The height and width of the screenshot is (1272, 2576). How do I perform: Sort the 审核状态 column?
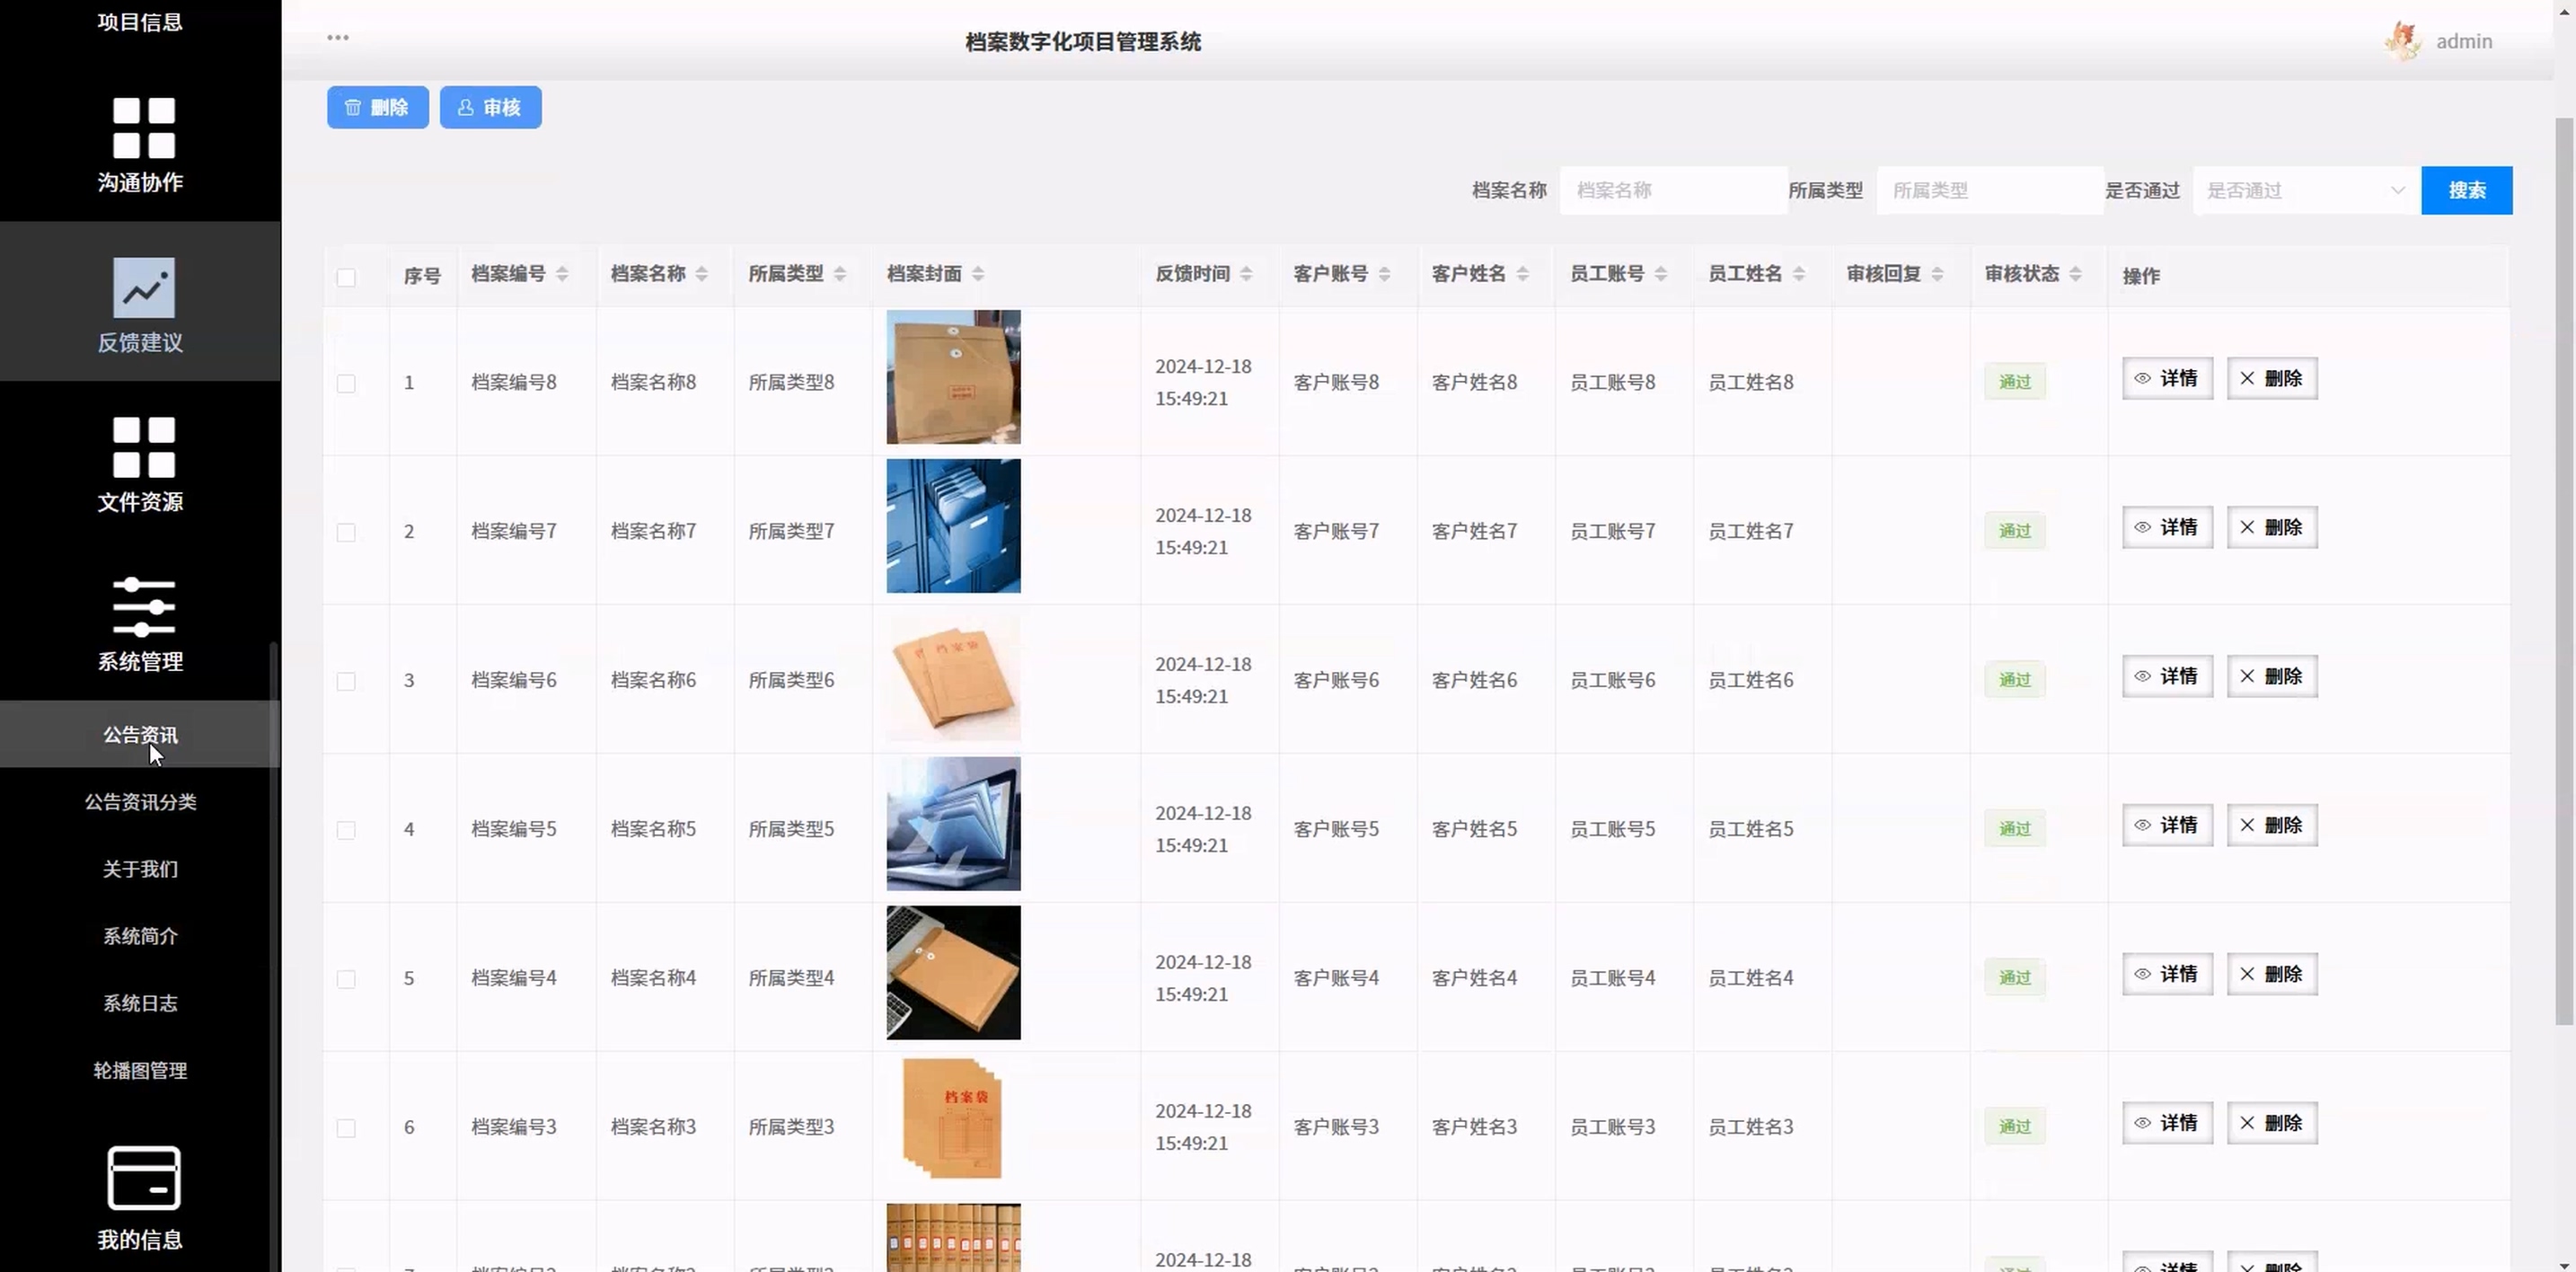pyautogui.click(x=2075, y=274)
